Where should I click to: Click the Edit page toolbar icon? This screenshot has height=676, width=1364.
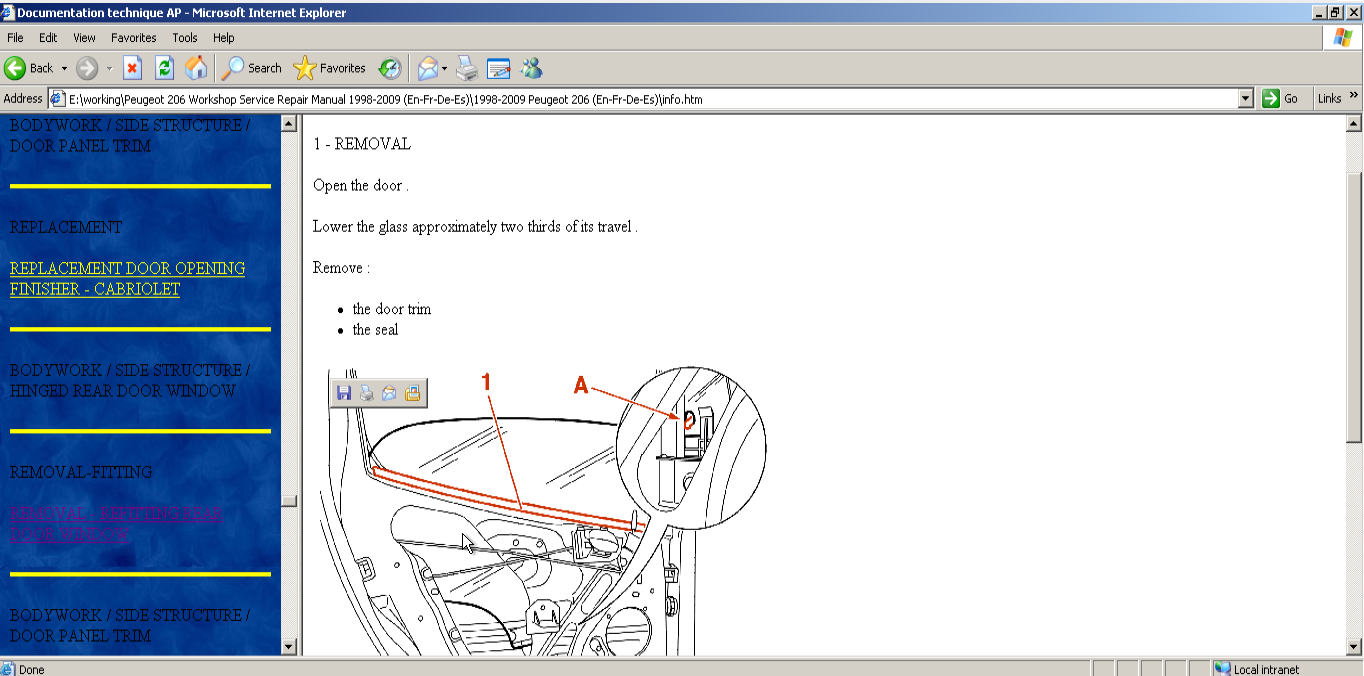(498, 68)
